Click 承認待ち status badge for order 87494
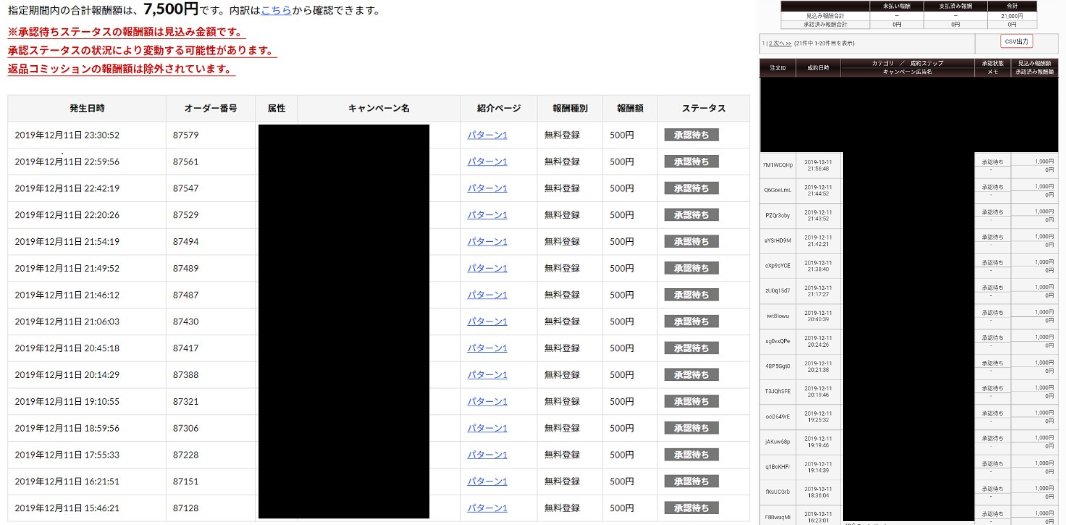 pyautogui.click(x=691, y=241)
